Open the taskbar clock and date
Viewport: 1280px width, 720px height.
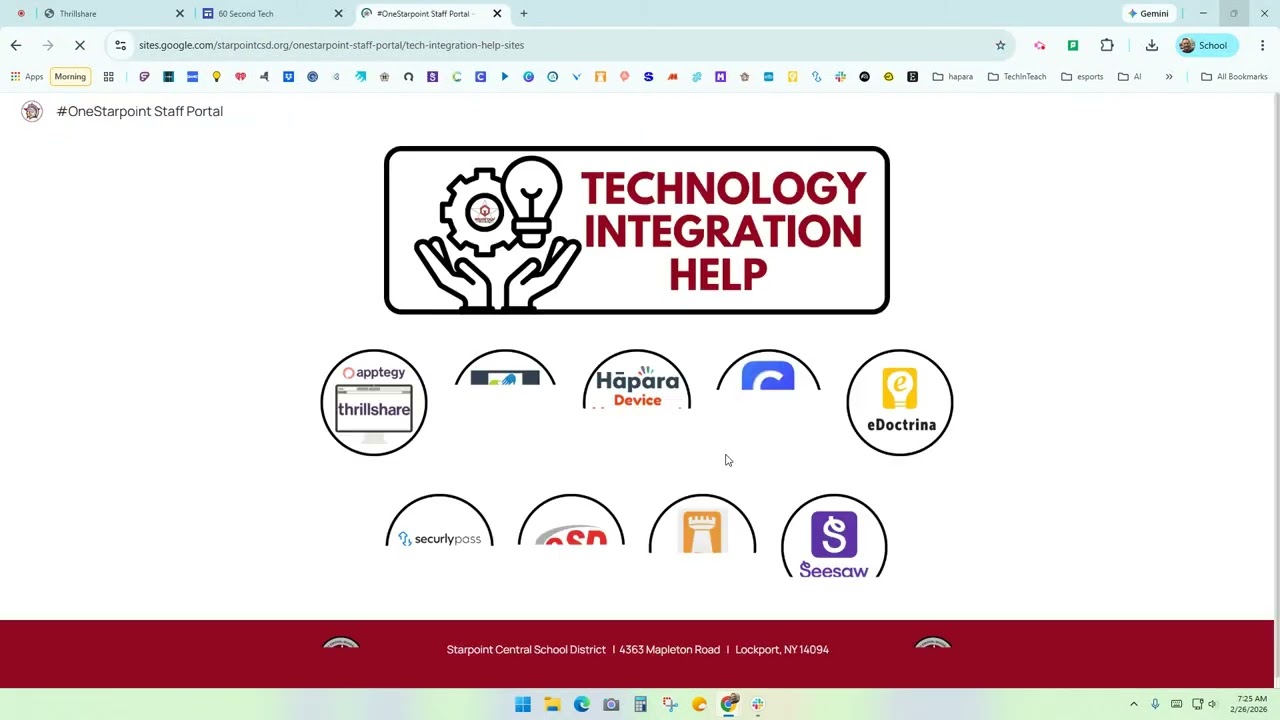(x=1251, y=704)
